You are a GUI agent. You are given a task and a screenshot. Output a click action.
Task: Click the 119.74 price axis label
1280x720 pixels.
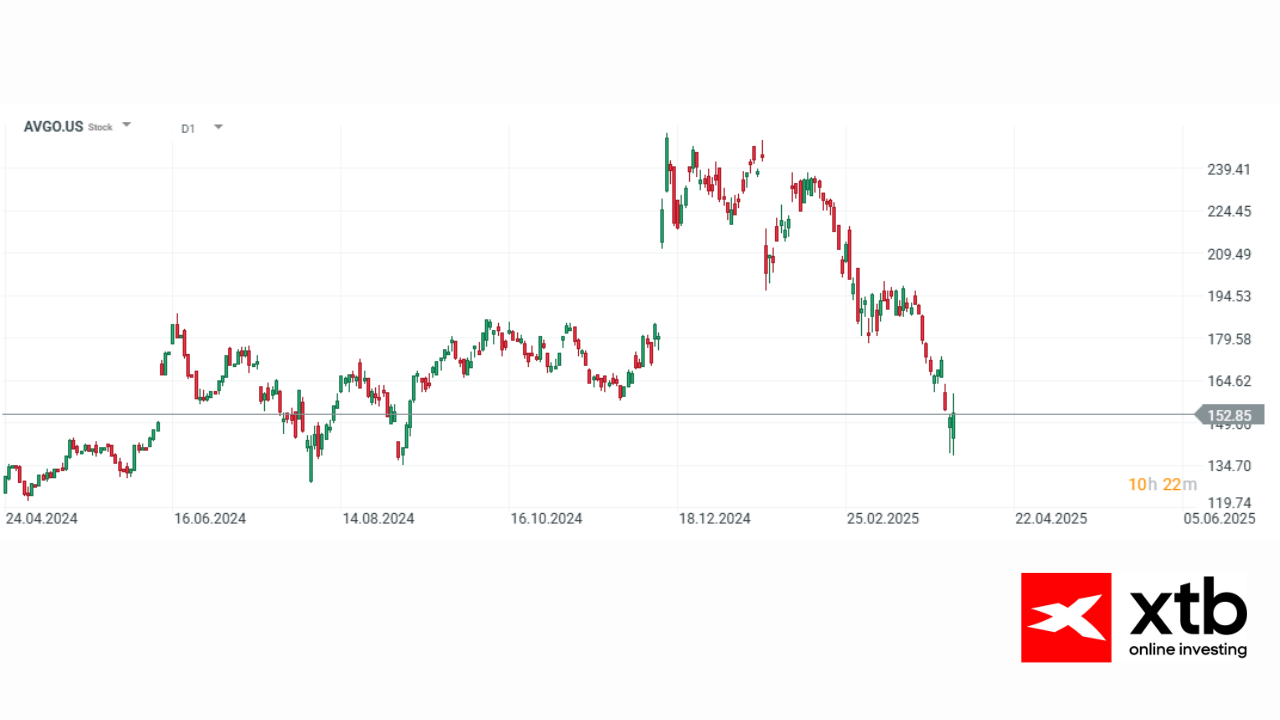(1229, 502)
